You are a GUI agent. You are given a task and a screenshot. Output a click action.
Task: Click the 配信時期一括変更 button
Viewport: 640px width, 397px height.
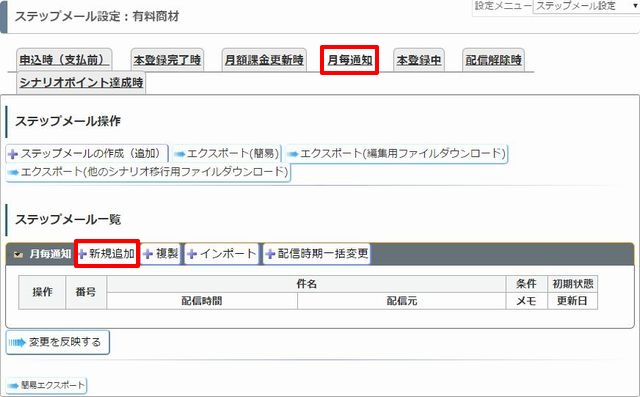(317, 253)
